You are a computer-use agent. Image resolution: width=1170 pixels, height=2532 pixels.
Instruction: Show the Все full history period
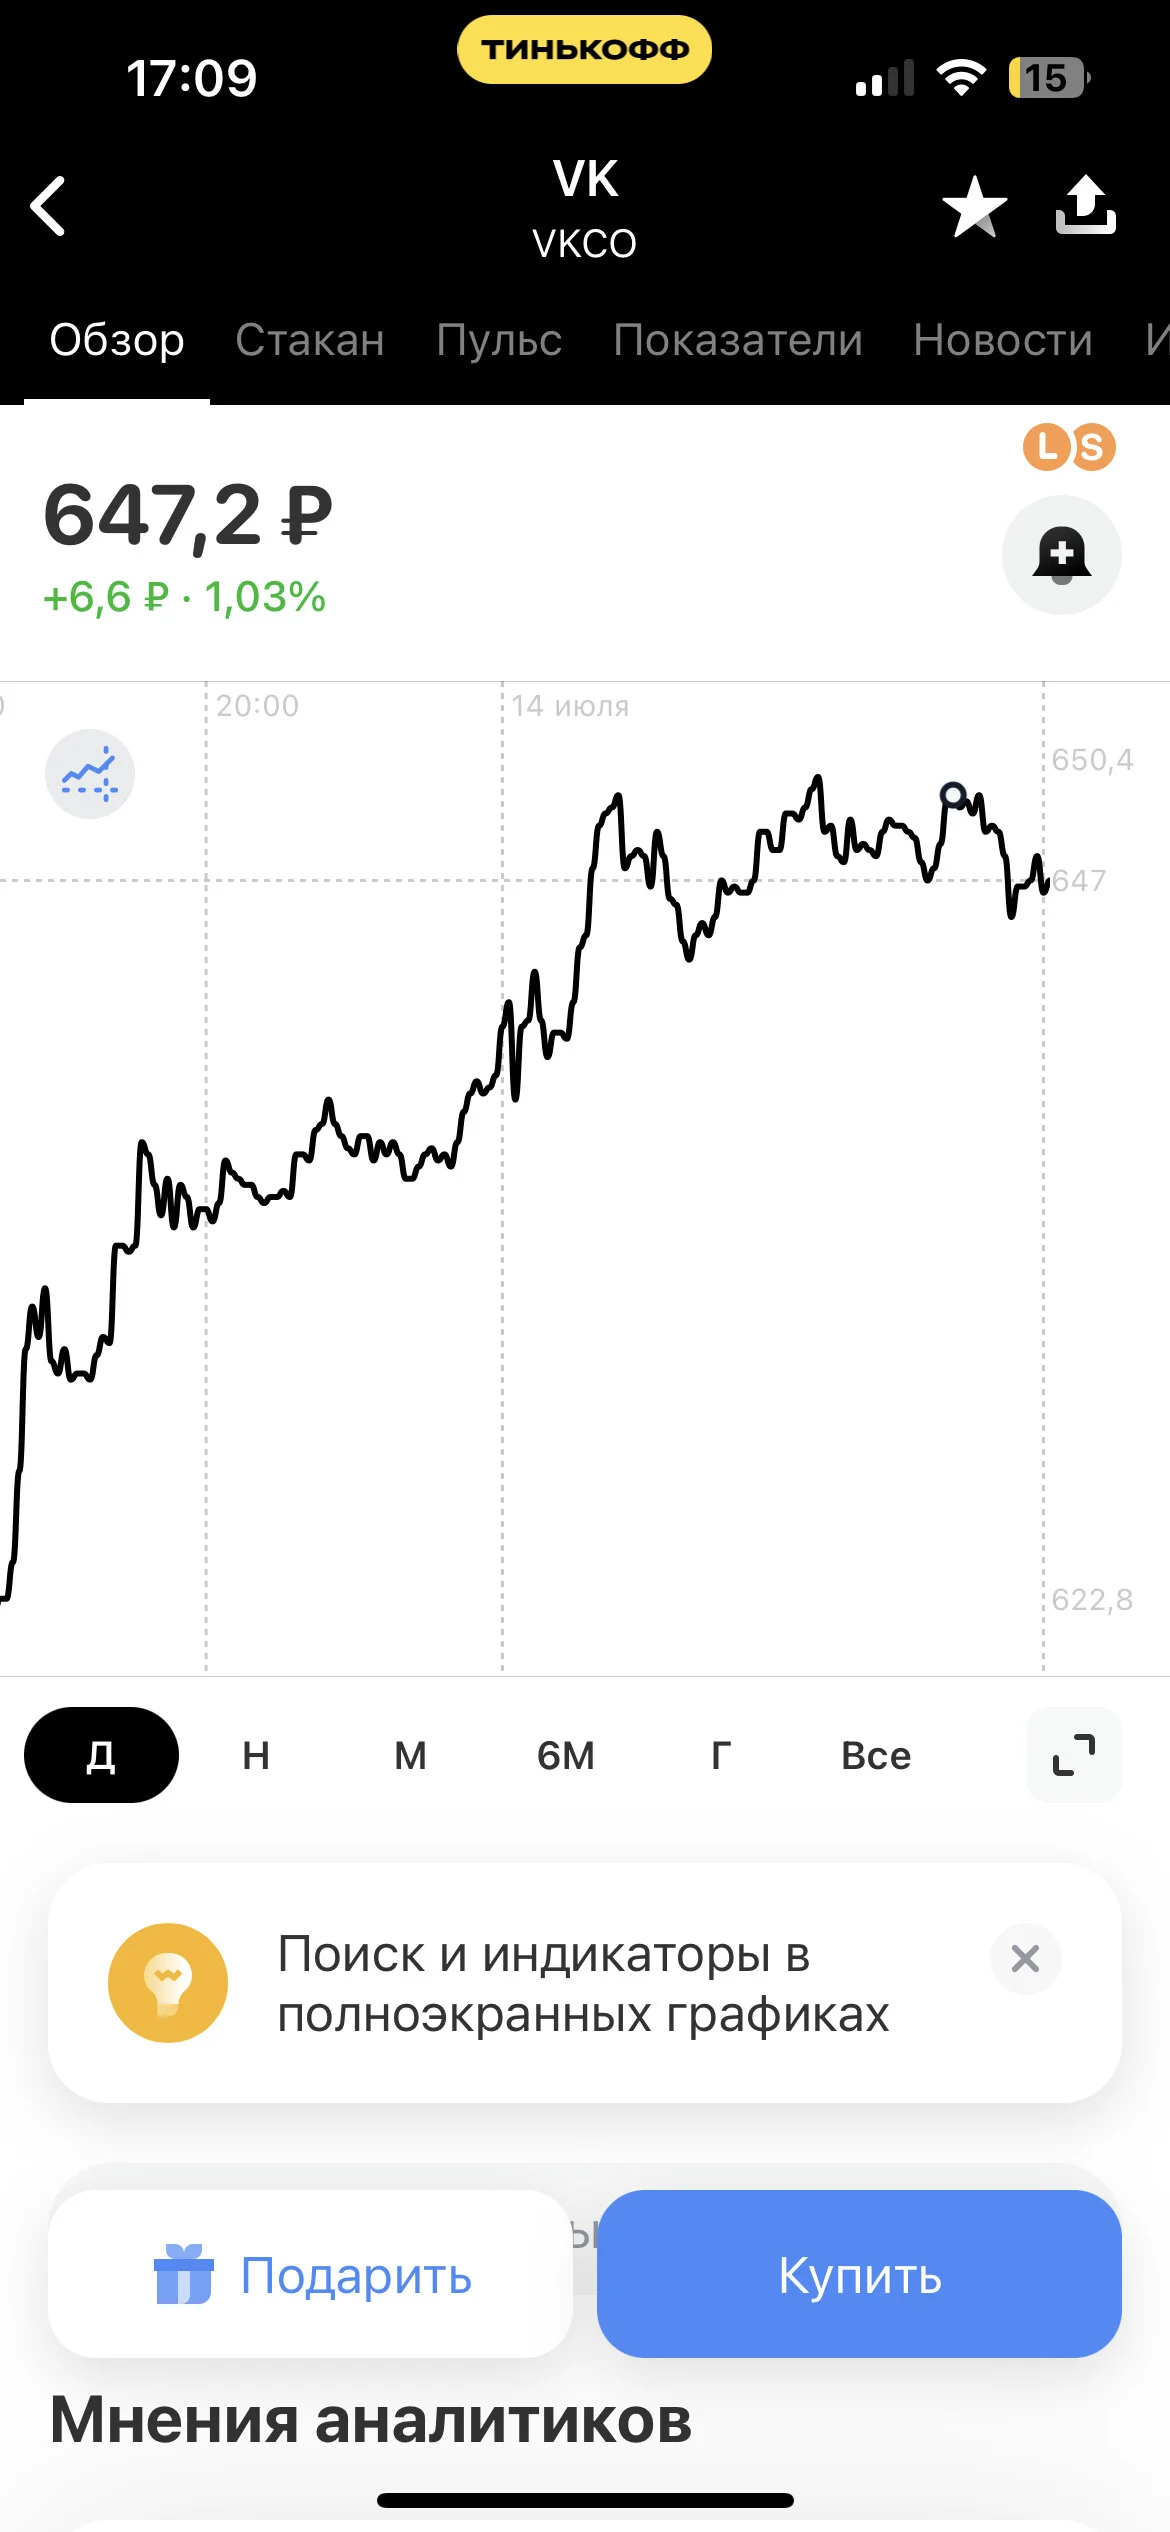pos(876,1755)
